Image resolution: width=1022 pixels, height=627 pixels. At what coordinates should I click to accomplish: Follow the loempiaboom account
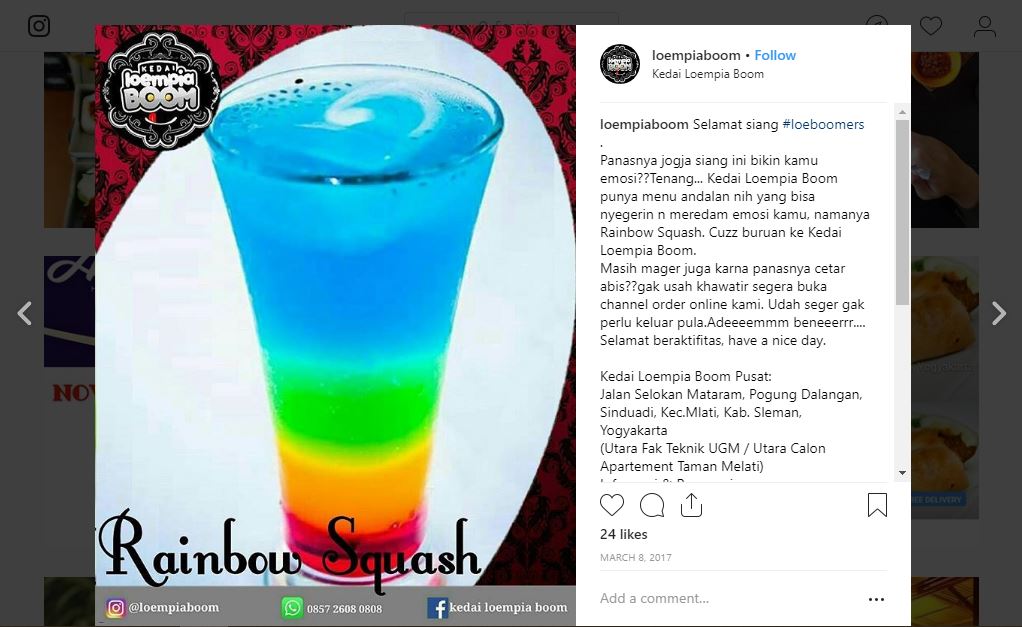coord(775,55)
